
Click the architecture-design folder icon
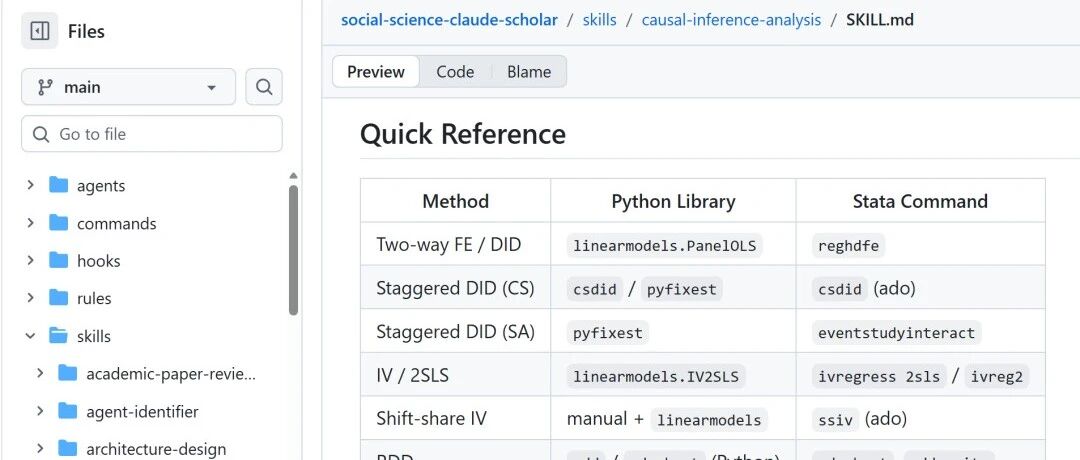68,449
